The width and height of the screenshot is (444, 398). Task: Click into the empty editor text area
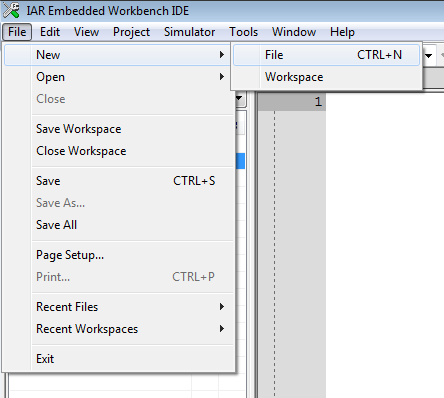pyautogui.click(x=385, y=245)
